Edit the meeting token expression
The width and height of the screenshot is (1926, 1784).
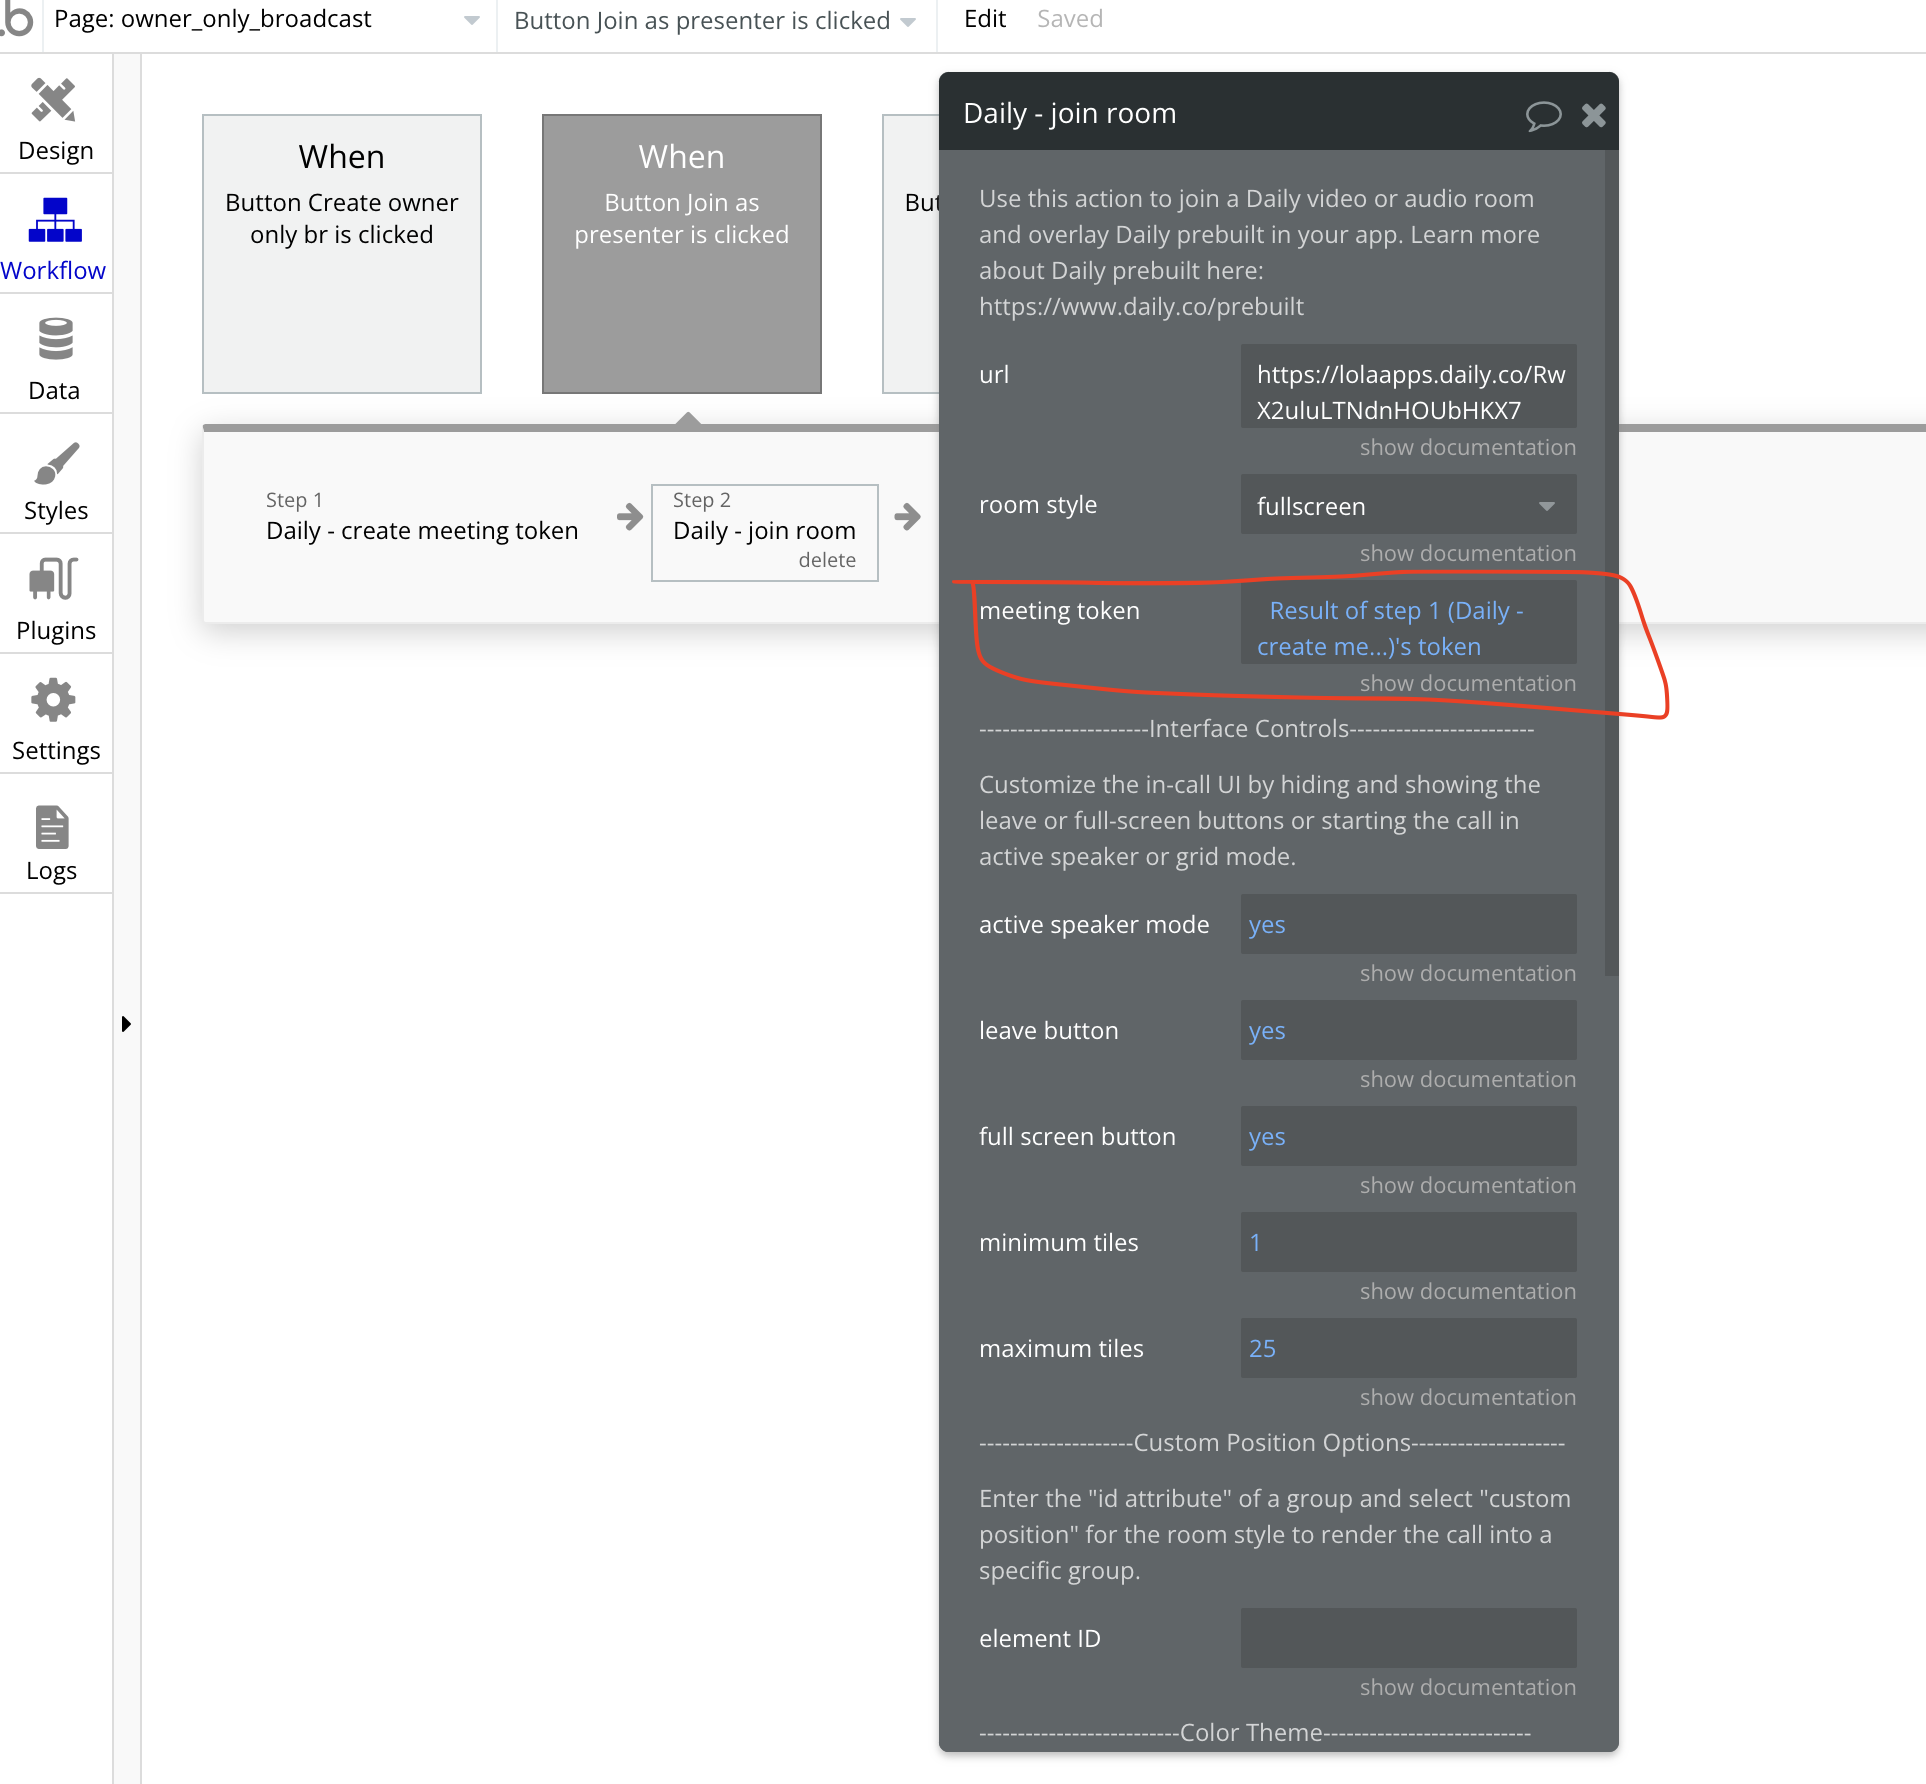click(1408, 623)
